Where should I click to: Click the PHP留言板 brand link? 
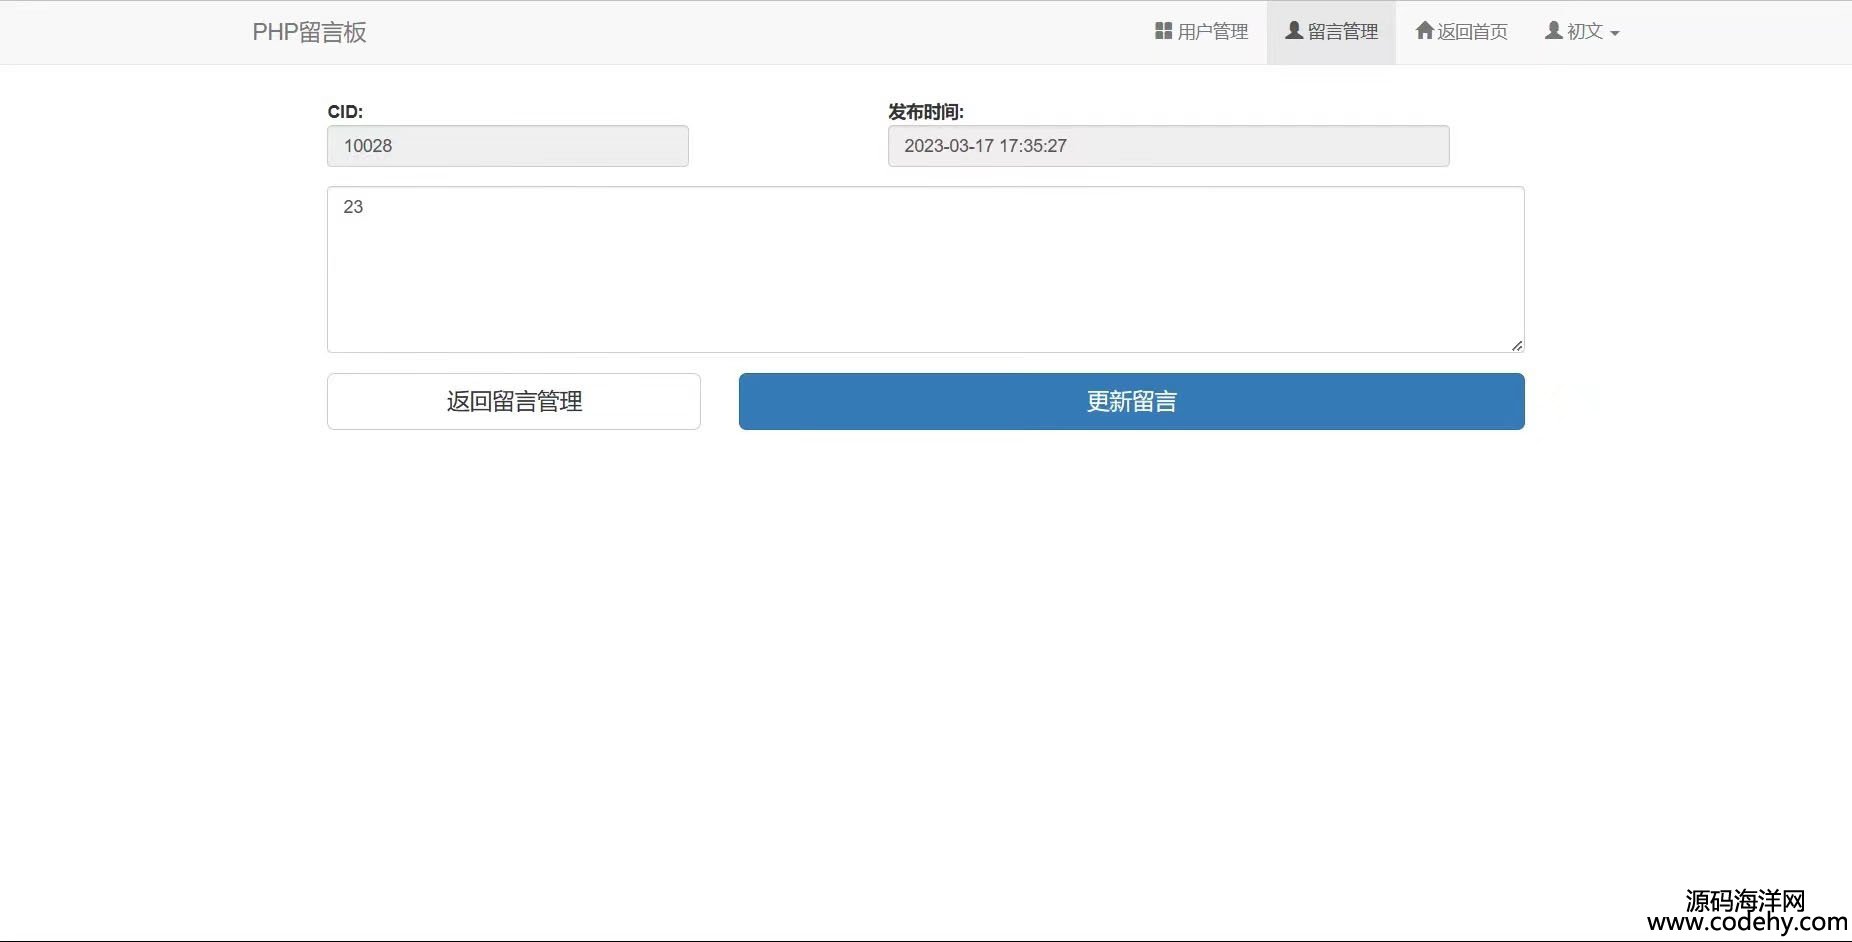tap(309, 32)
